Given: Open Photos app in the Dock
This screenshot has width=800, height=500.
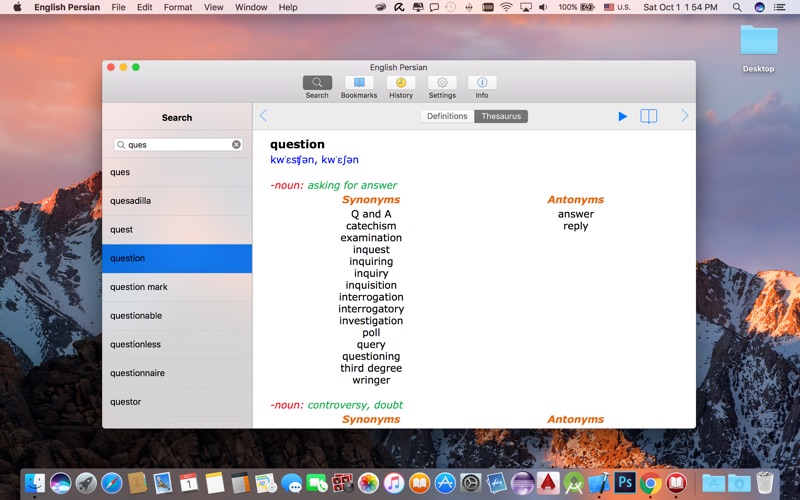Looking at the screenshot, I should [368, 483].
